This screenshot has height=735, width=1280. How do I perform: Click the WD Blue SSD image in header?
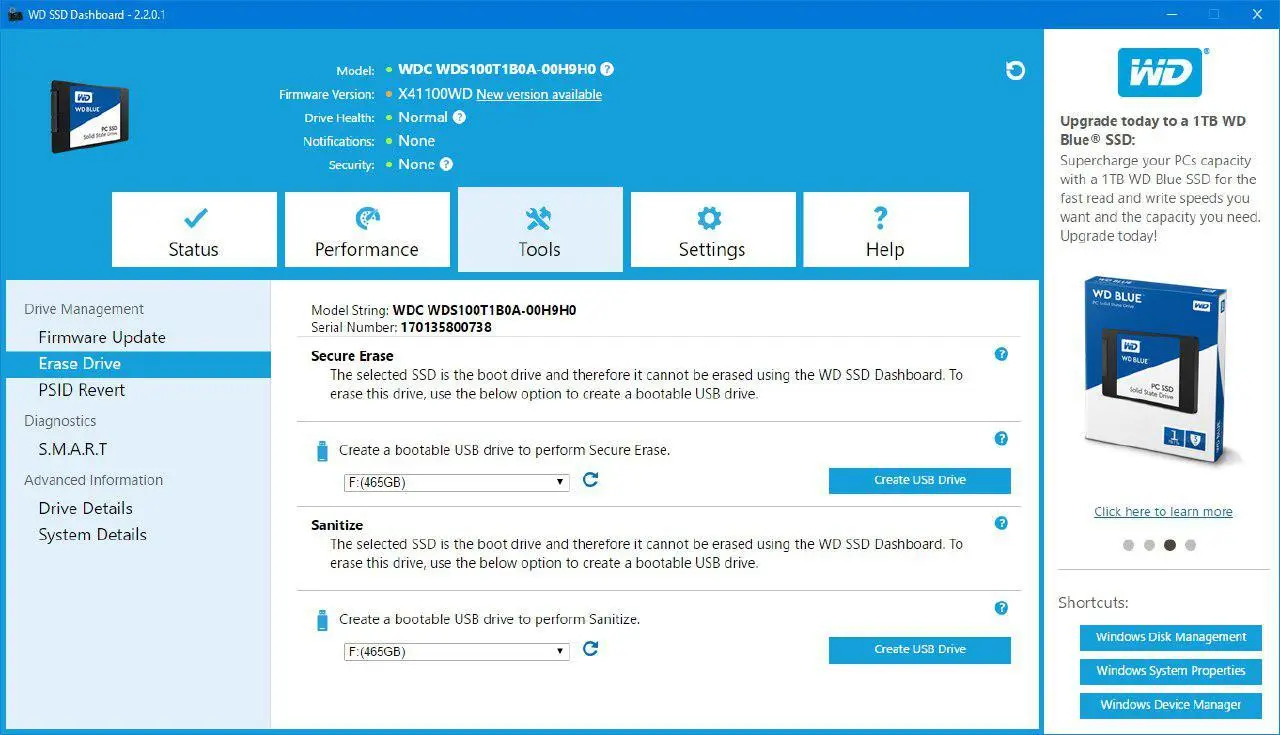click(90, 116)
